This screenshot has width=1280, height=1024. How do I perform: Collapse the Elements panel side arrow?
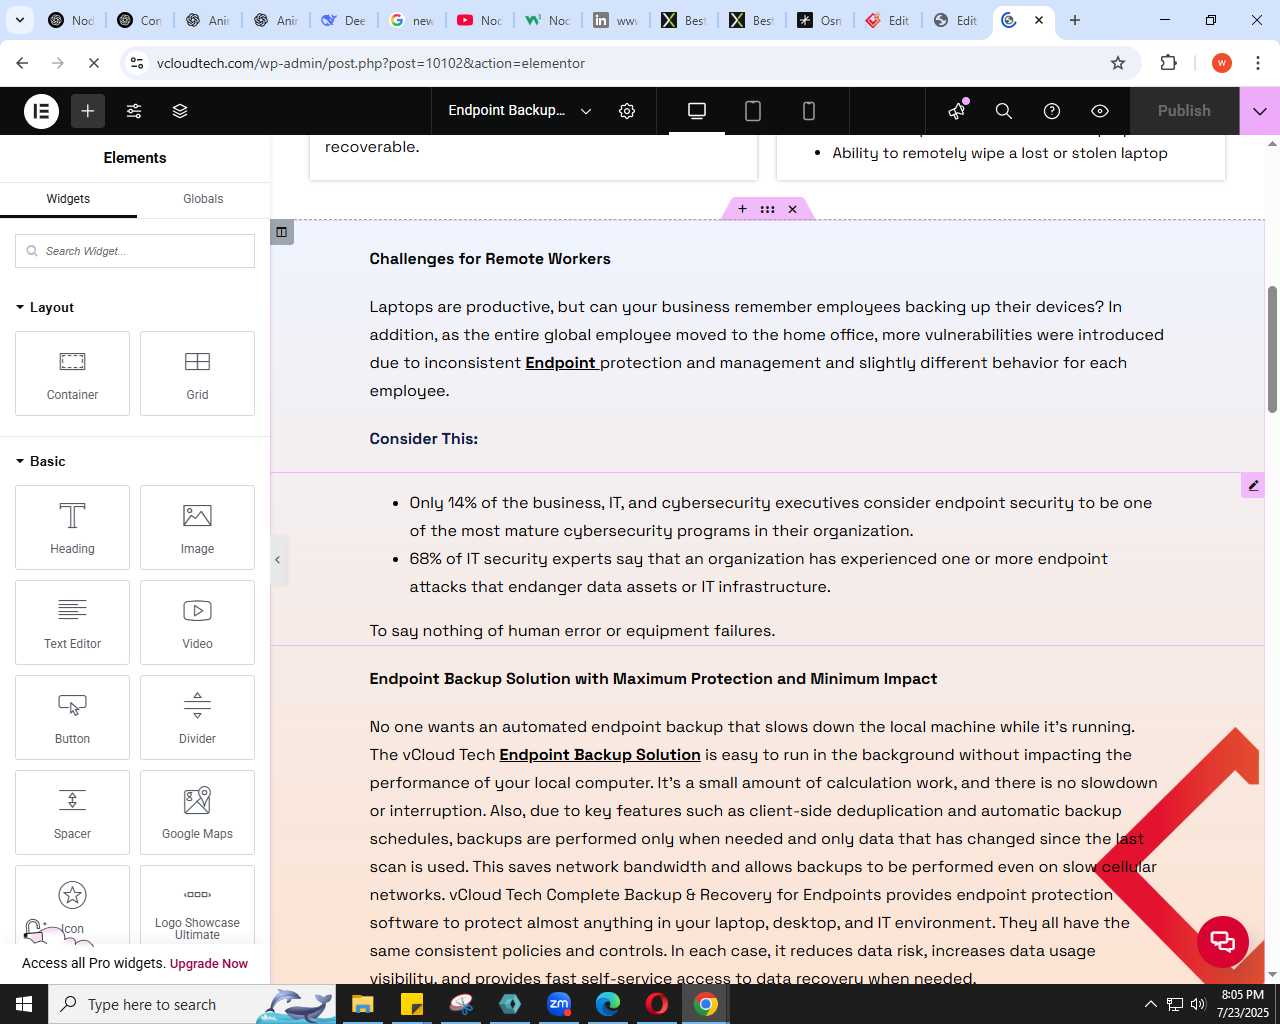pyautogui.click(x=278, y=560)
